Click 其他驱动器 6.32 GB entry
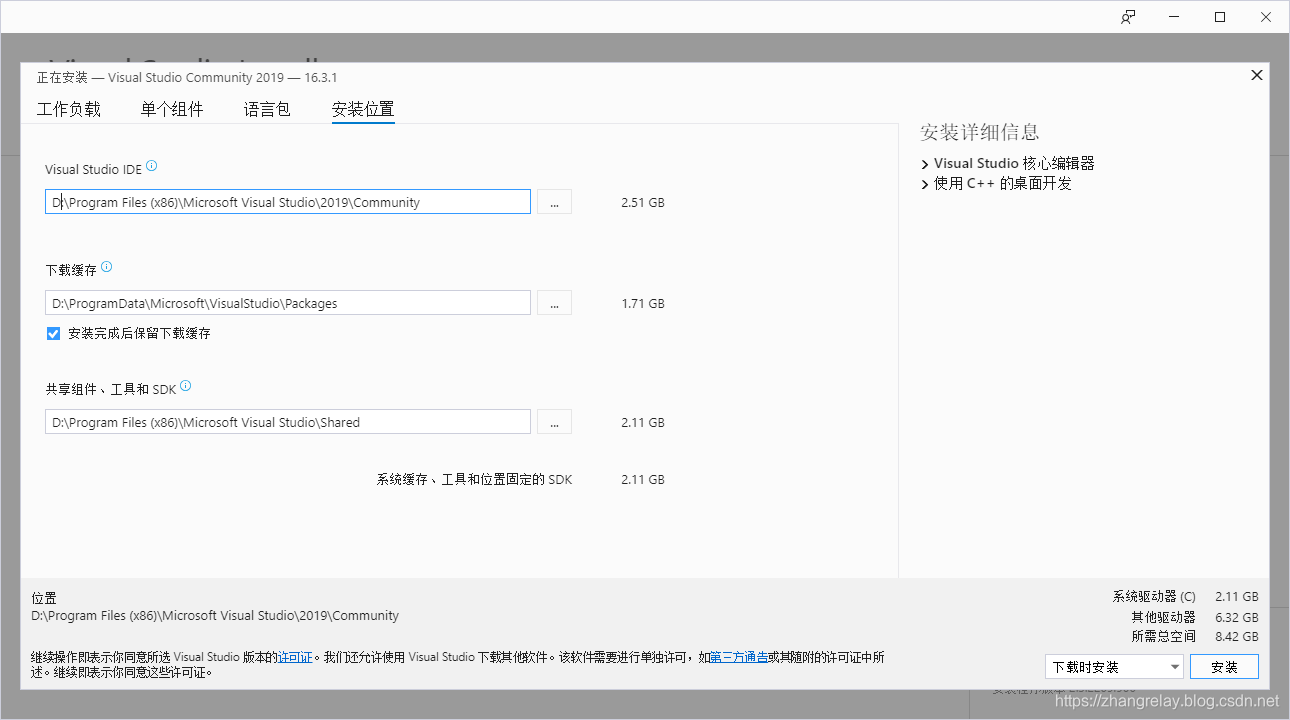Image resolution: width=1290 pixels, height=720 pixels. pyautogui.click(x=1195, y=617)
